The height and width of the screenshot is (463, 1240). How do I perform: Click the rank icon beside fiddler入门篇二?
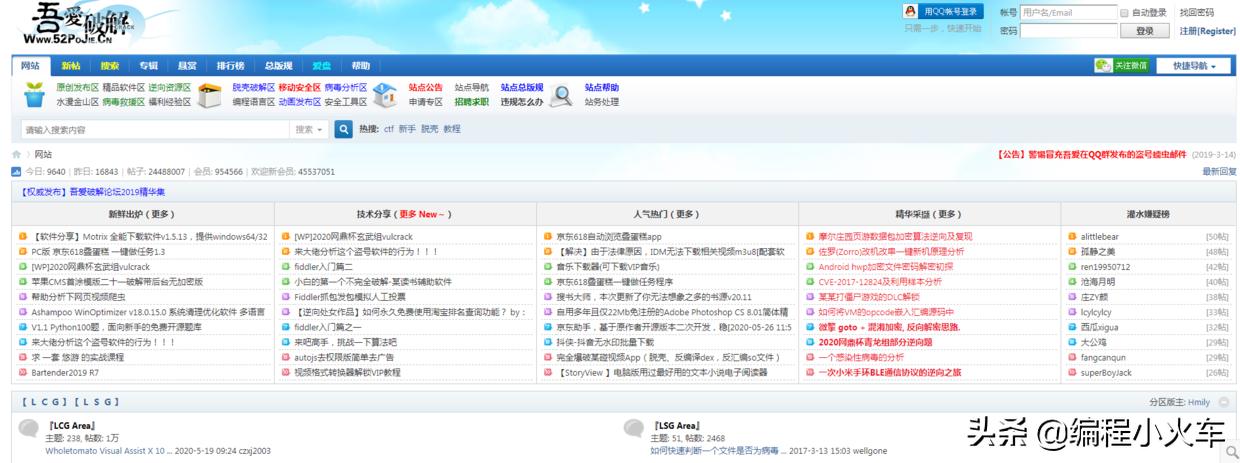click(286, 267)
